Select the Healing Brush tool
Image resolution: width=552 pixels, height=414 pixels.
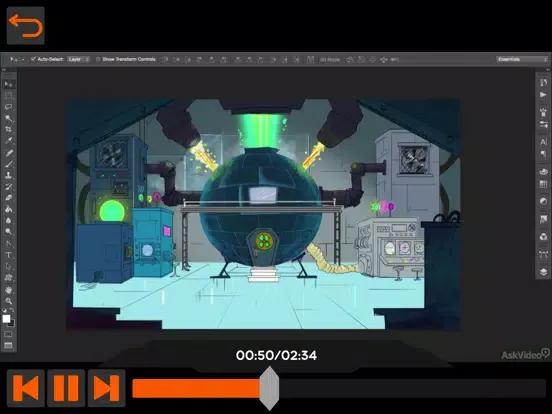tap(8, 152)
